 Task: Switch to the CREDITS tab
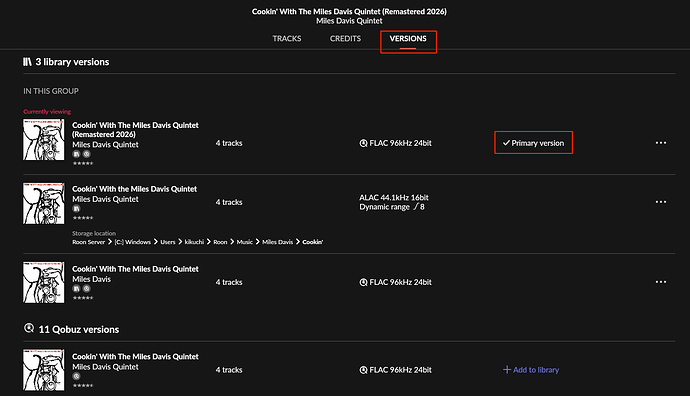pyautogui.click(x=345, y=39)
